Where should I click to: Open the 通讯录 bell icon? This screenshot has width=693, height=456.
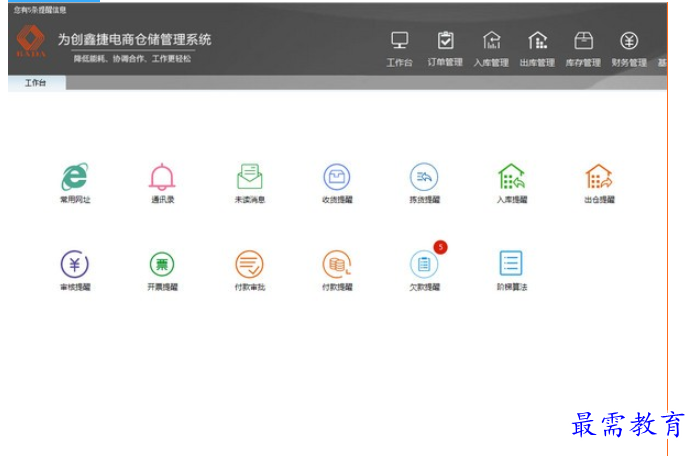coord(162,178)
